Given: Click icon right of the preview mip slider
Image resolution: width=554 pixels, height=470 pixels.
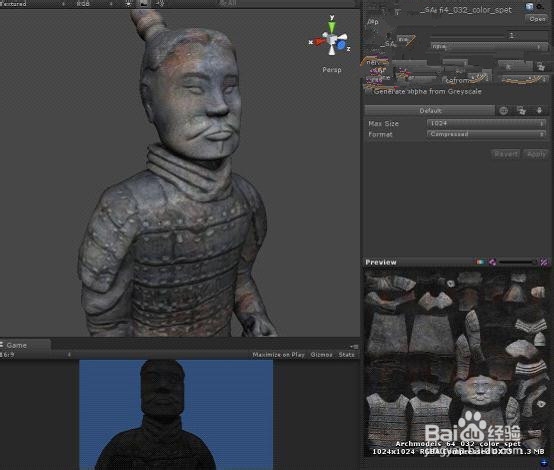Looking at the screenshot, I should pyautogui.click(x=544, y=262).
